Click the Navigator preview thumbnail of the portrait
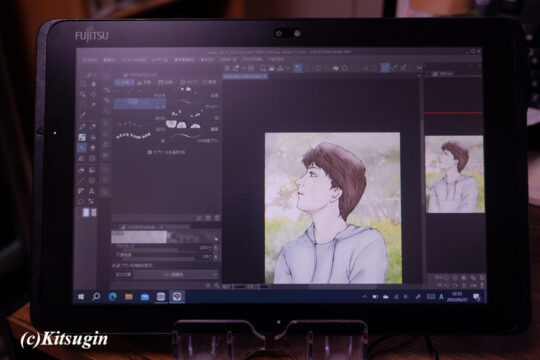This screenshot has width=540, height=360. (455, 174)
